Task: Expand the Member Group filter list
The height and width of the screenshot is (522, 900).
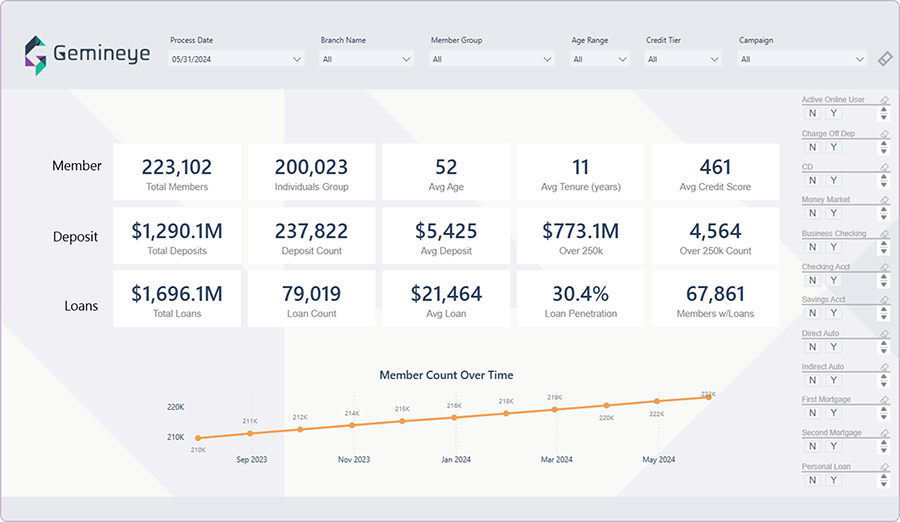Action: coord(491,60)
